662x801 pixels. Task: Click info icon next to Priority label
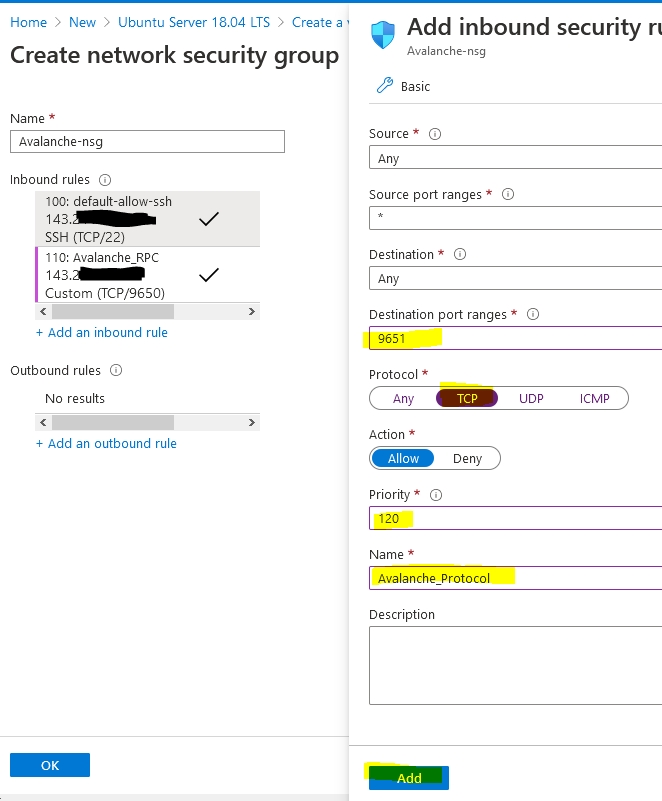436,494
